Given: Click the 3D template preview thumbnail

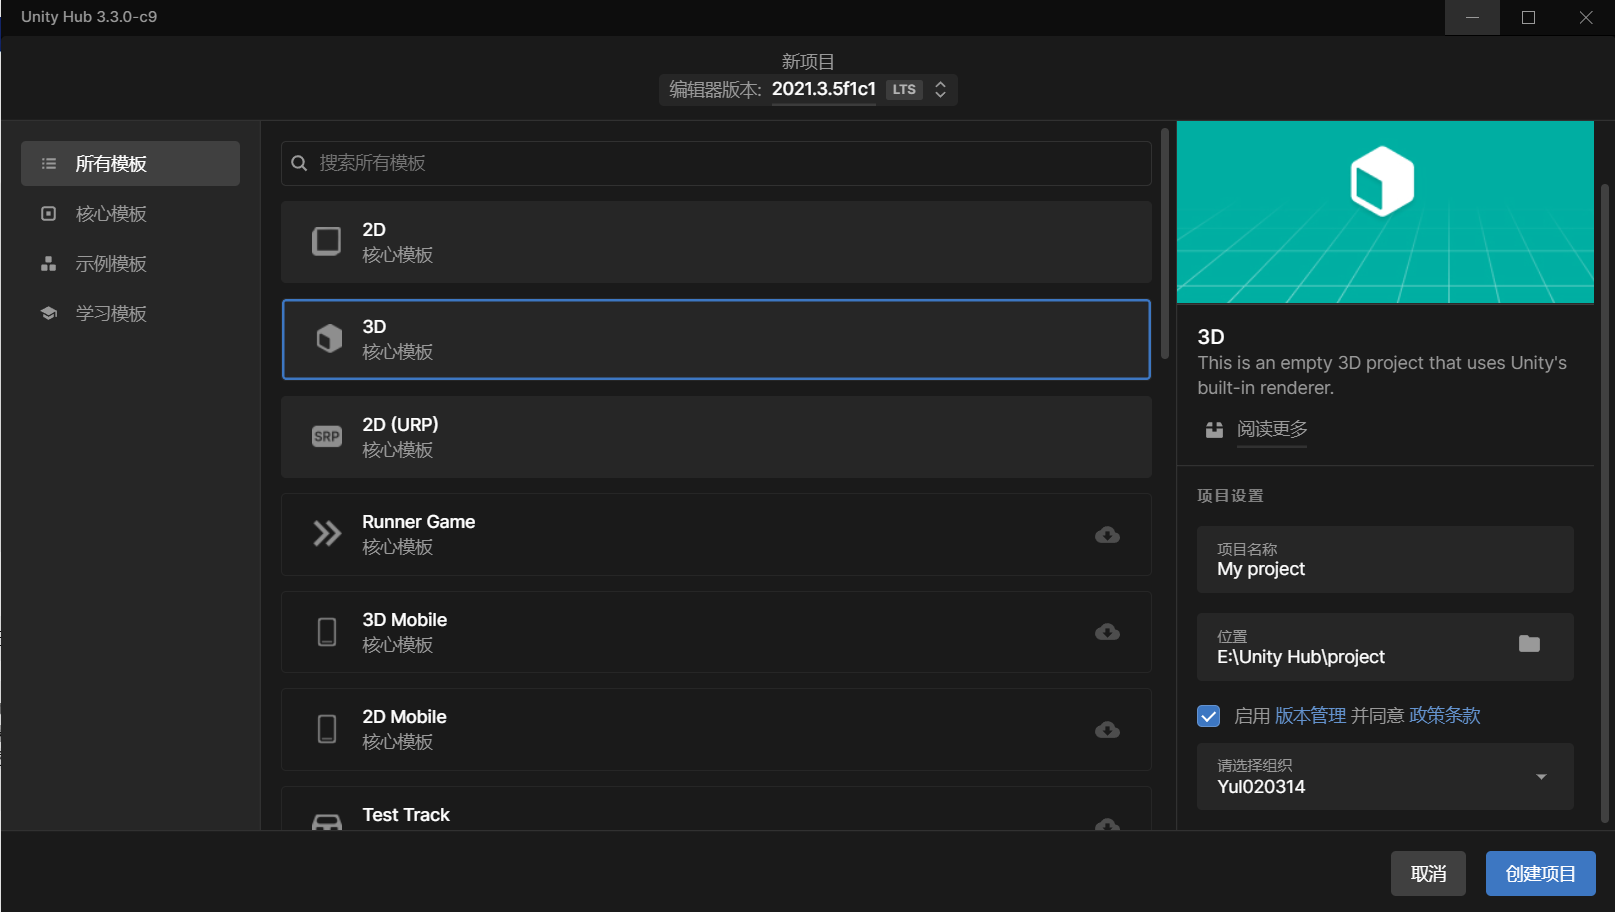Looking at the screenshot, I should tap(1385, 212).
